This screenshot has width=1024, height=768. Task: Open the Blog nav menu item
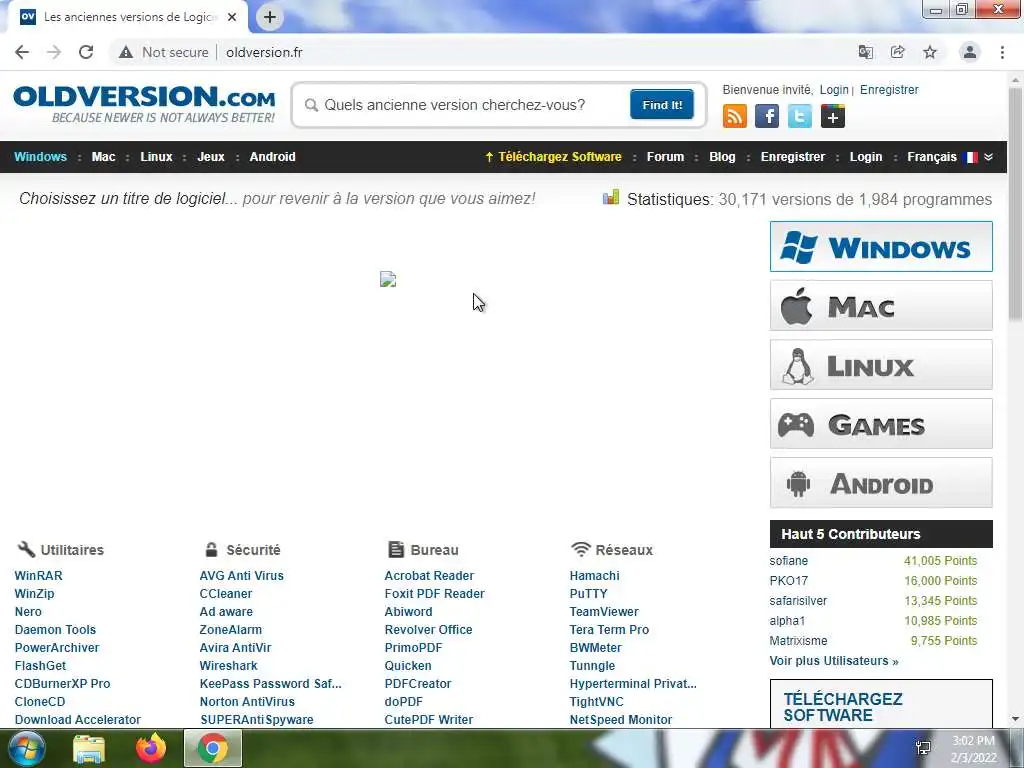click(x=722, y=157)
